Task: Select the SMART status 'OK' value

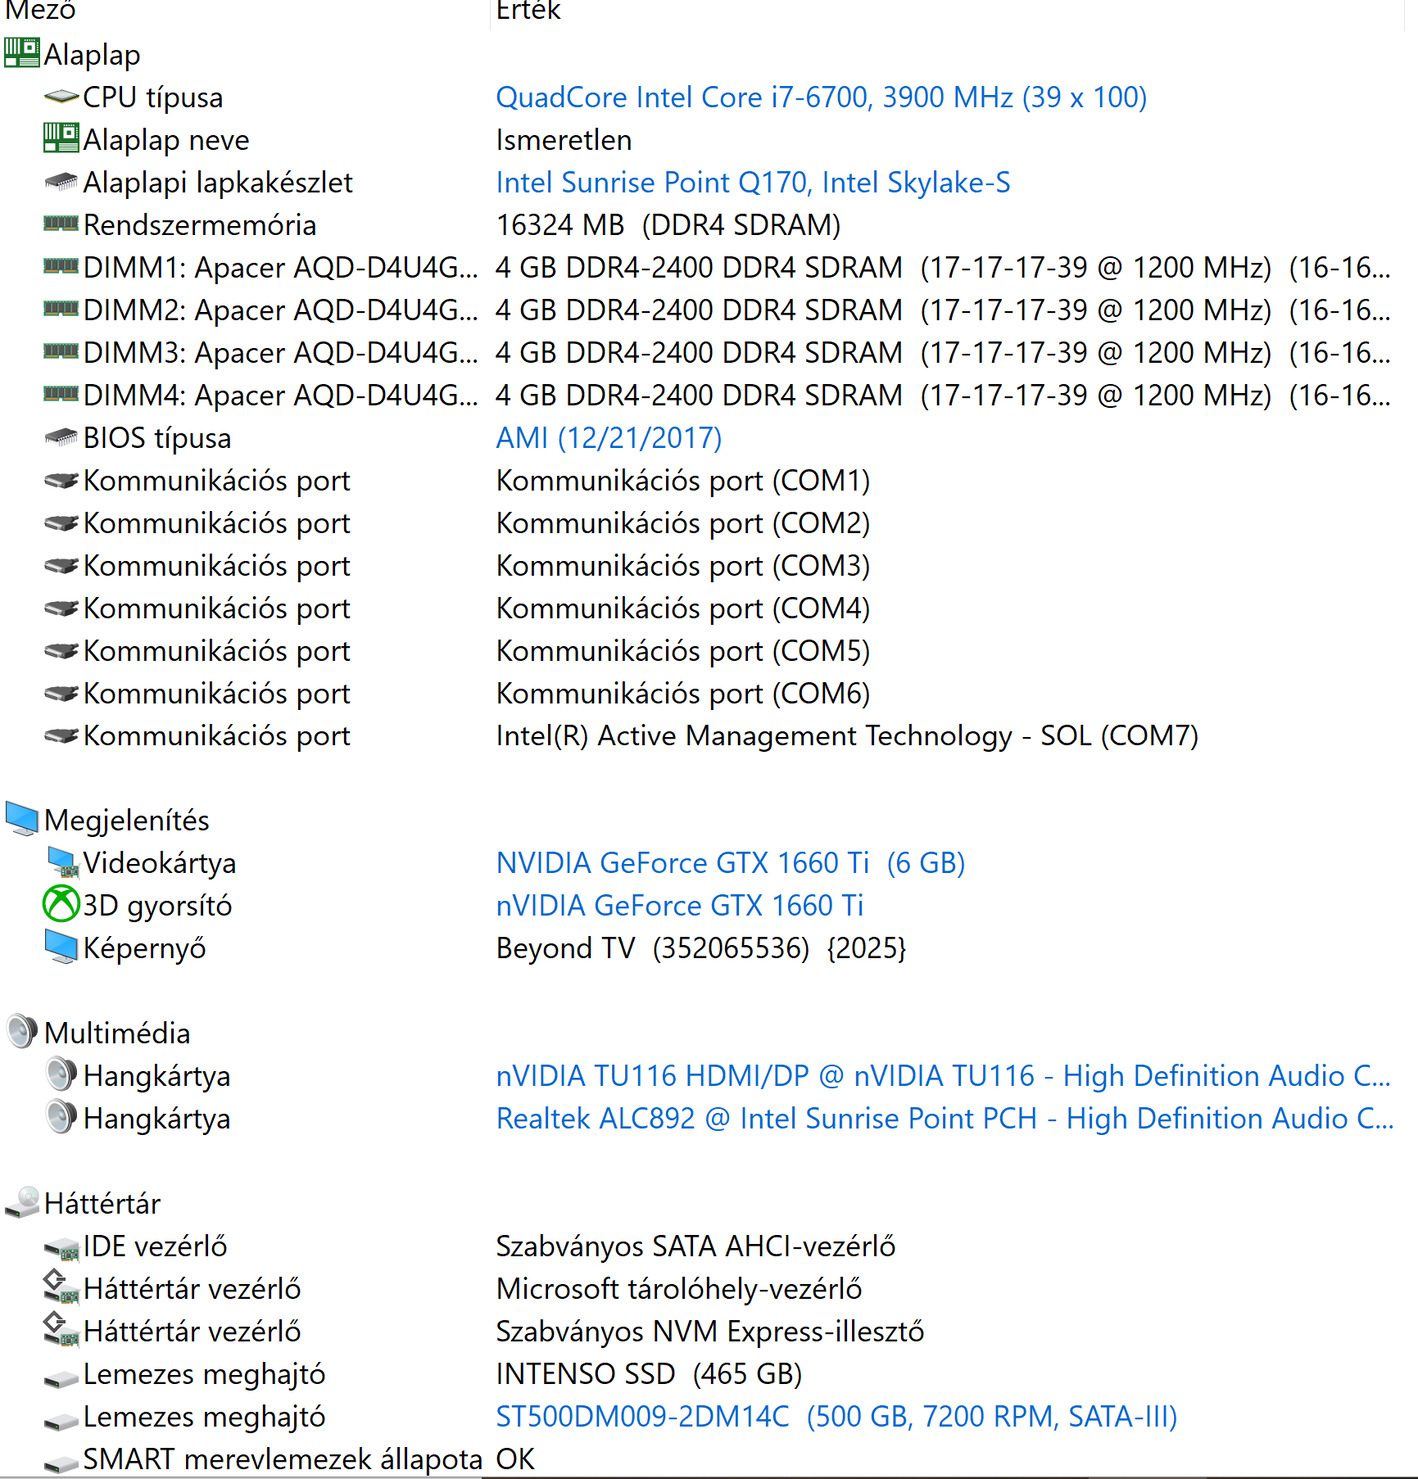Action: click(516, 1459)
